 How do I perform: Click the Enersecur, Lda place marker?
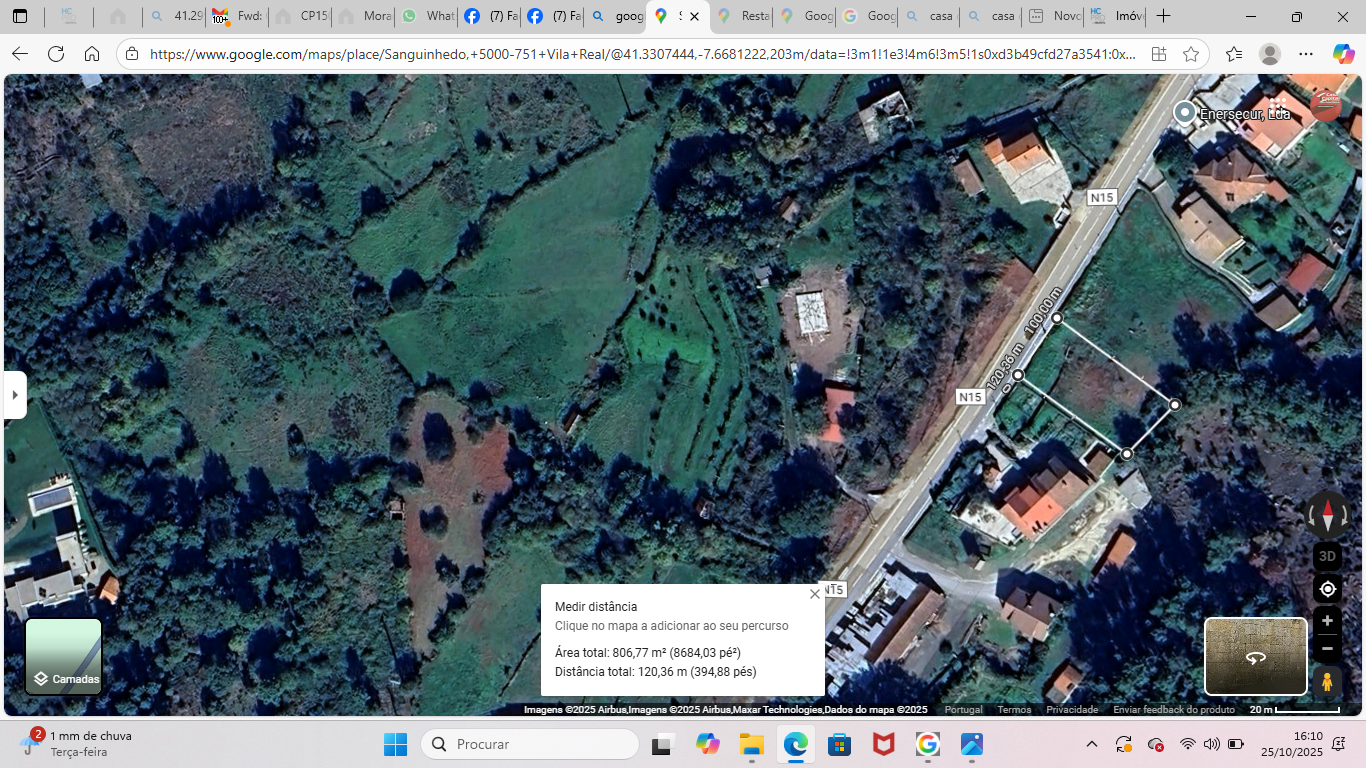point(1185,113)
